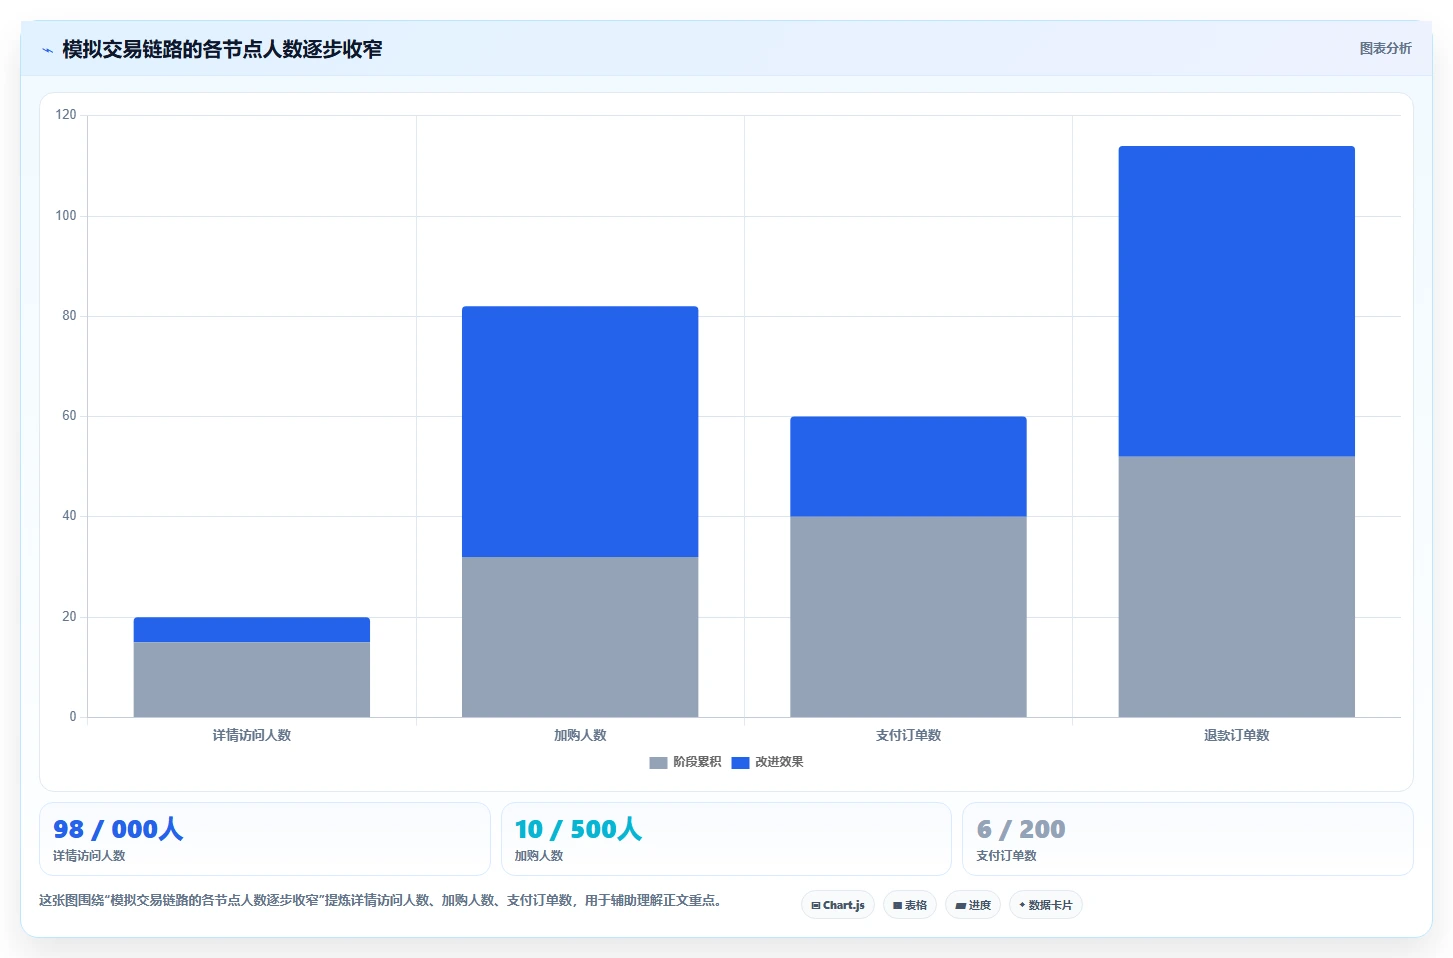Click the 20 y-axis tick label
Screen dimensions: 1453x958
point(69,616)
